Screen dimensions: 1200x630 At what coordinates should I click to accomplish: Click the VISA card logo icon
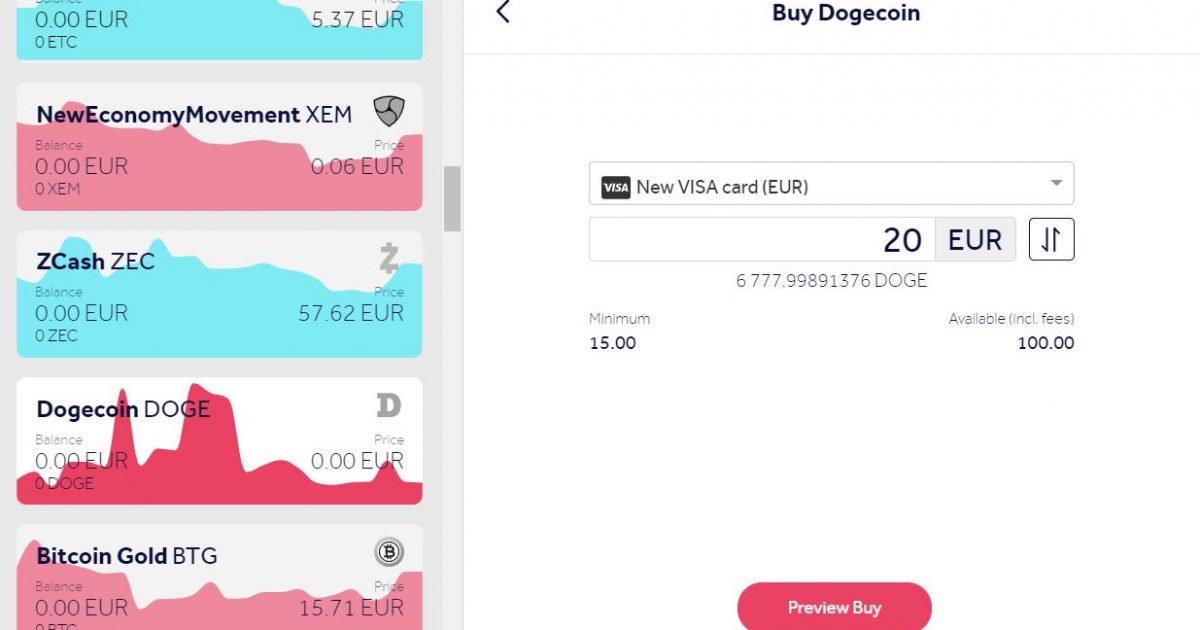615,187
